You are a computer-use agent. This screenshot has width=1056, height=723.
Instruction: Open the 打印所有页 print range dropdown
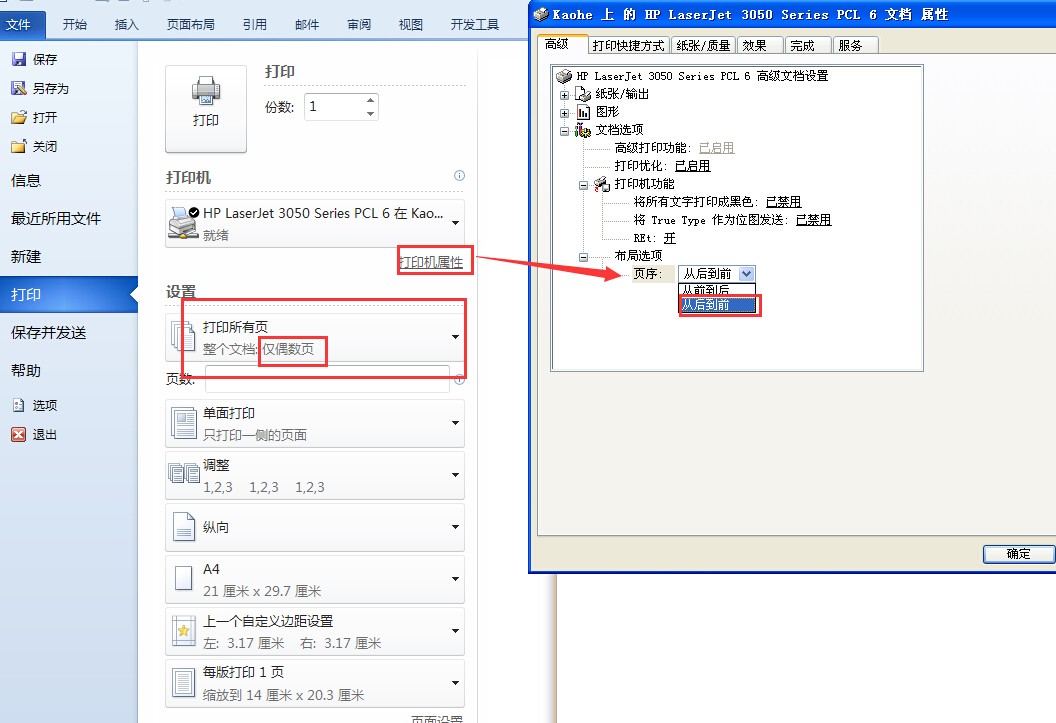456,337
